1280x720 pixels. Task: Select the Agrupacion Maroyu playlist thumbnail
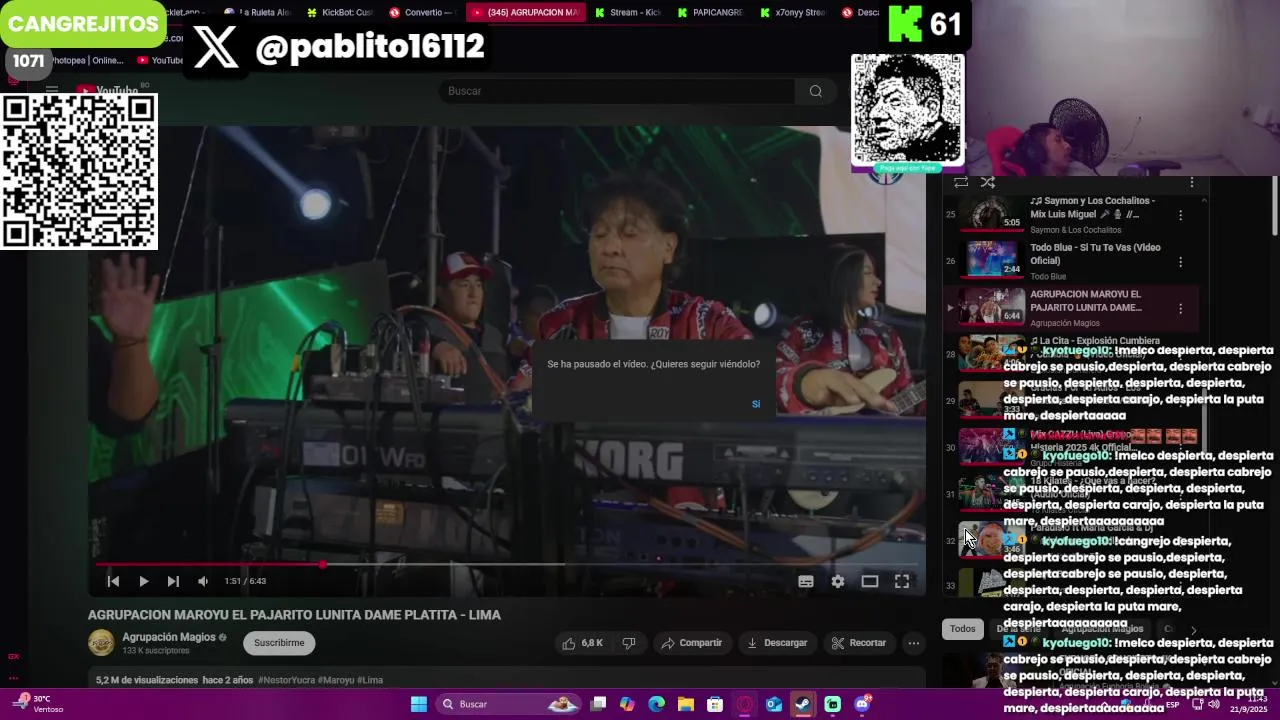[x=992, y=308]
